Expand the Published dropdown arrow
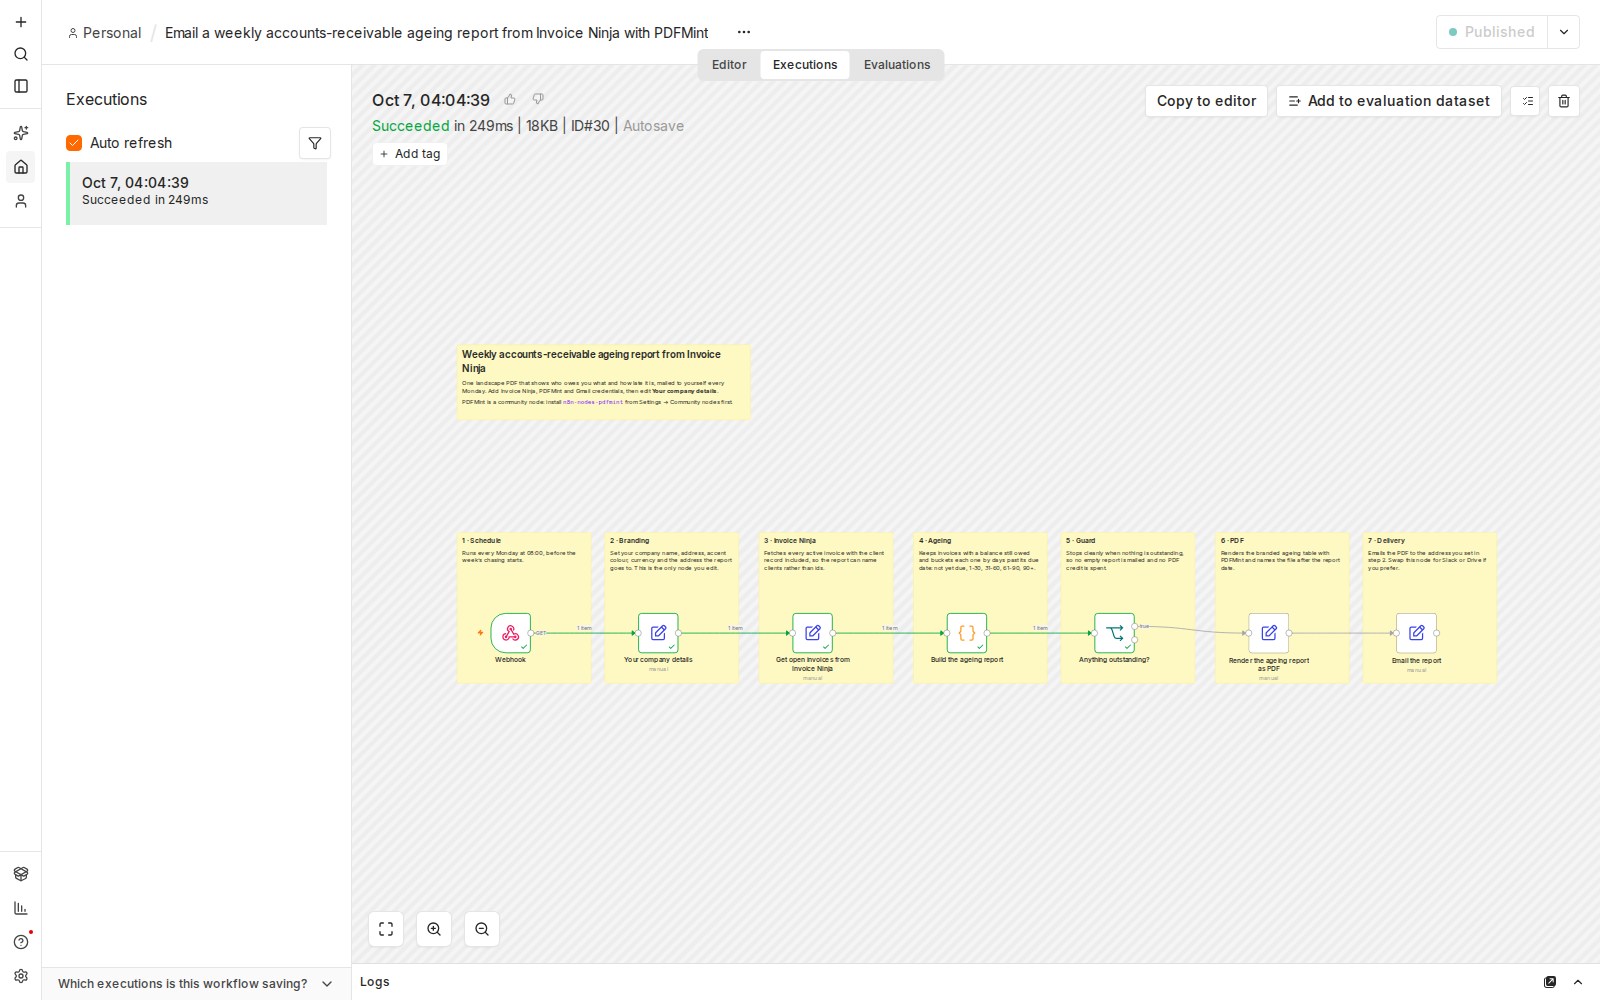 click(1564, 32)
